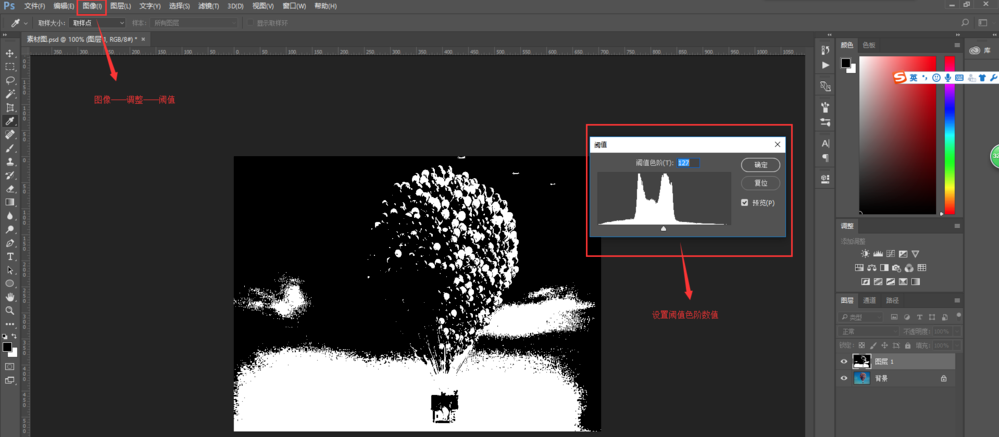Hide the 图层 1 layer via eye icon

point(844,362)
